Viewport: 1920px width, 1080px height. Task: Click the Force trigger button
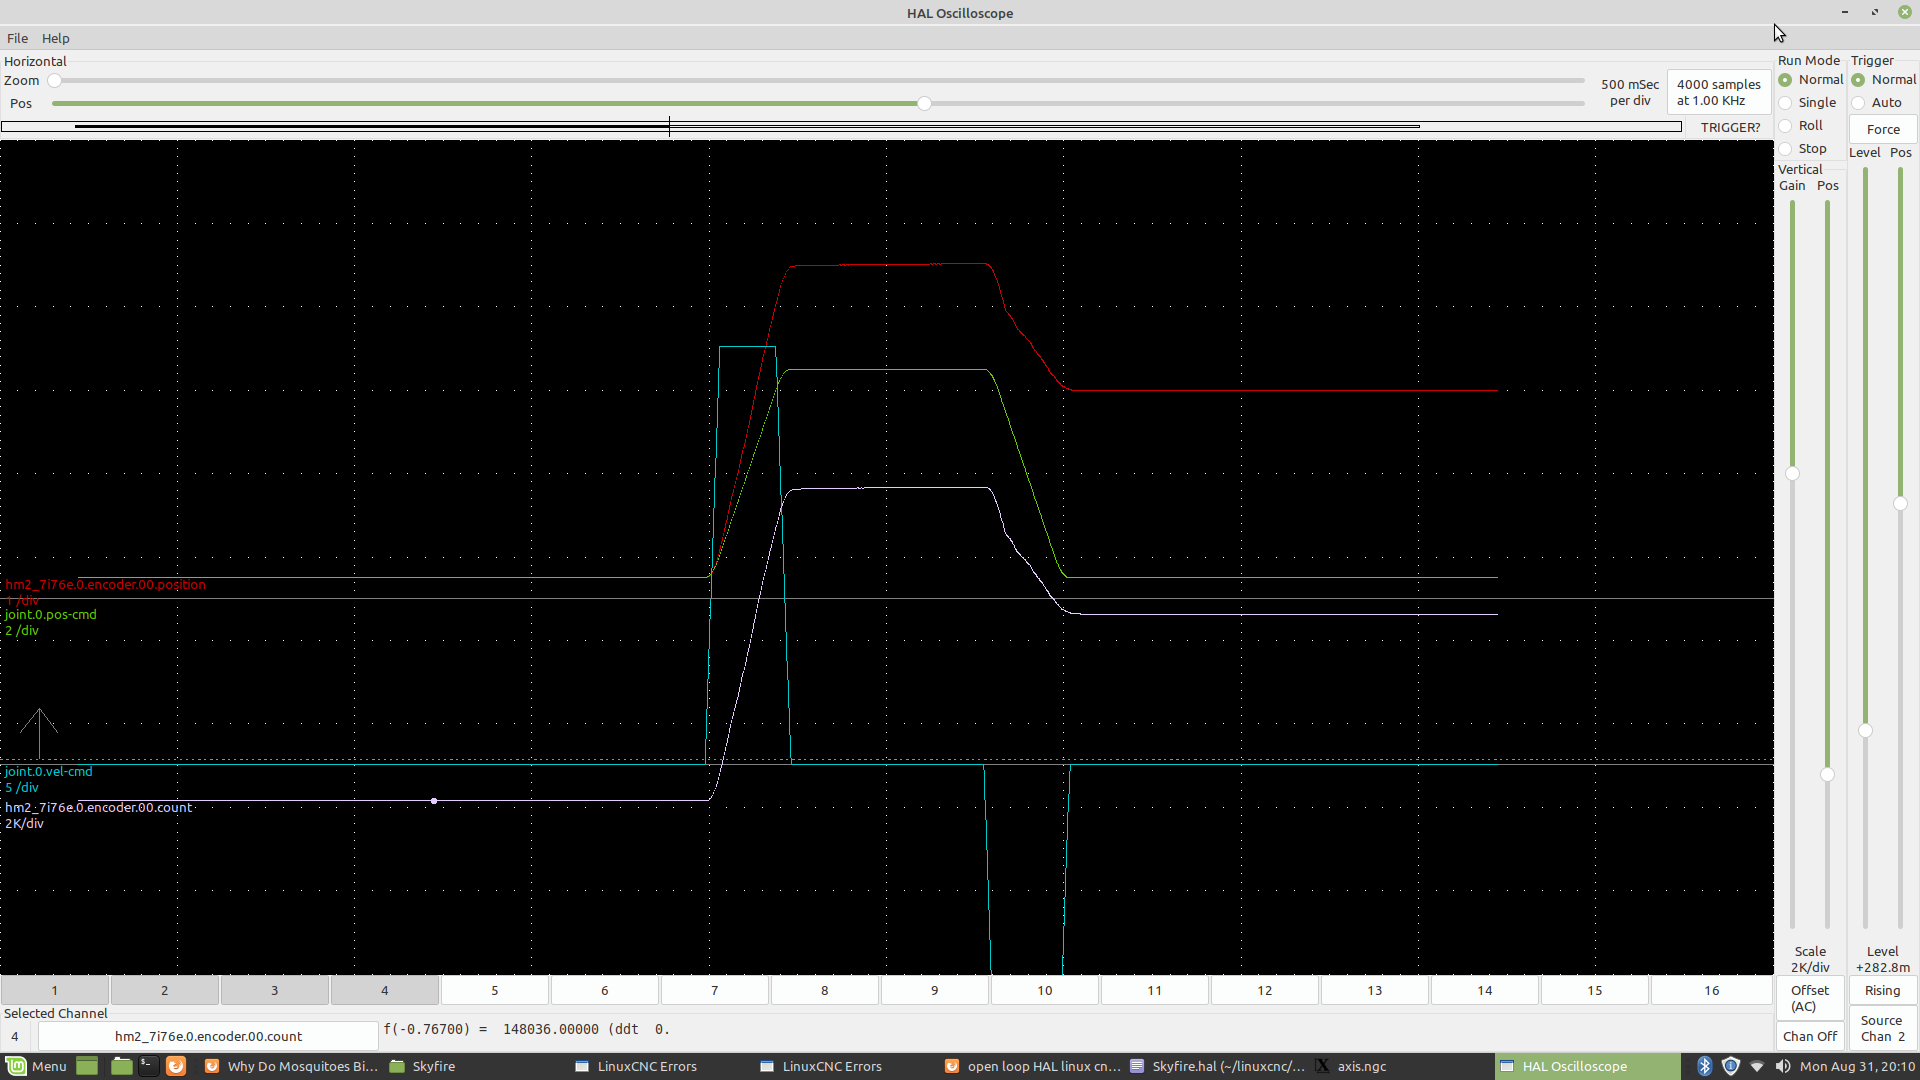coord(1883,129)
